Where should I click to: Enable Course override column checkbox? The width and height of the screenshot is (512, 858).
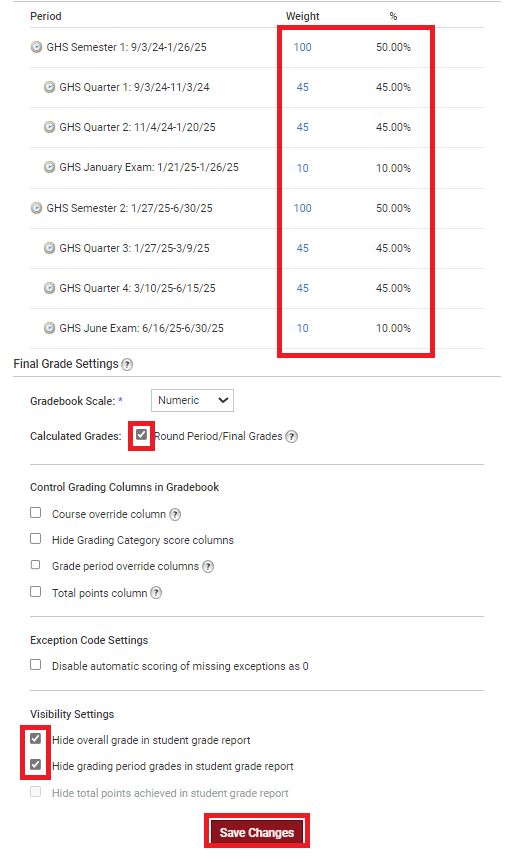click(36, 513)
